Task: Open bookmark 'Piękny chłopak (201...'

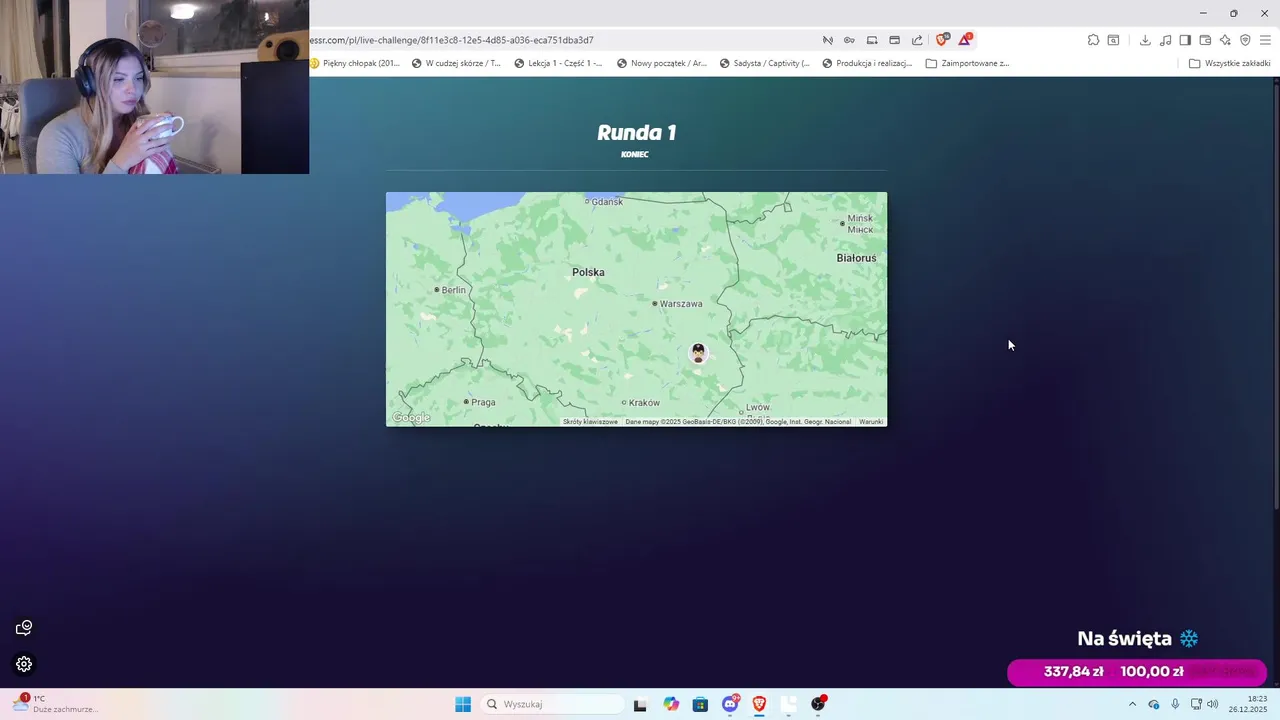Action: tap(355, 63)
